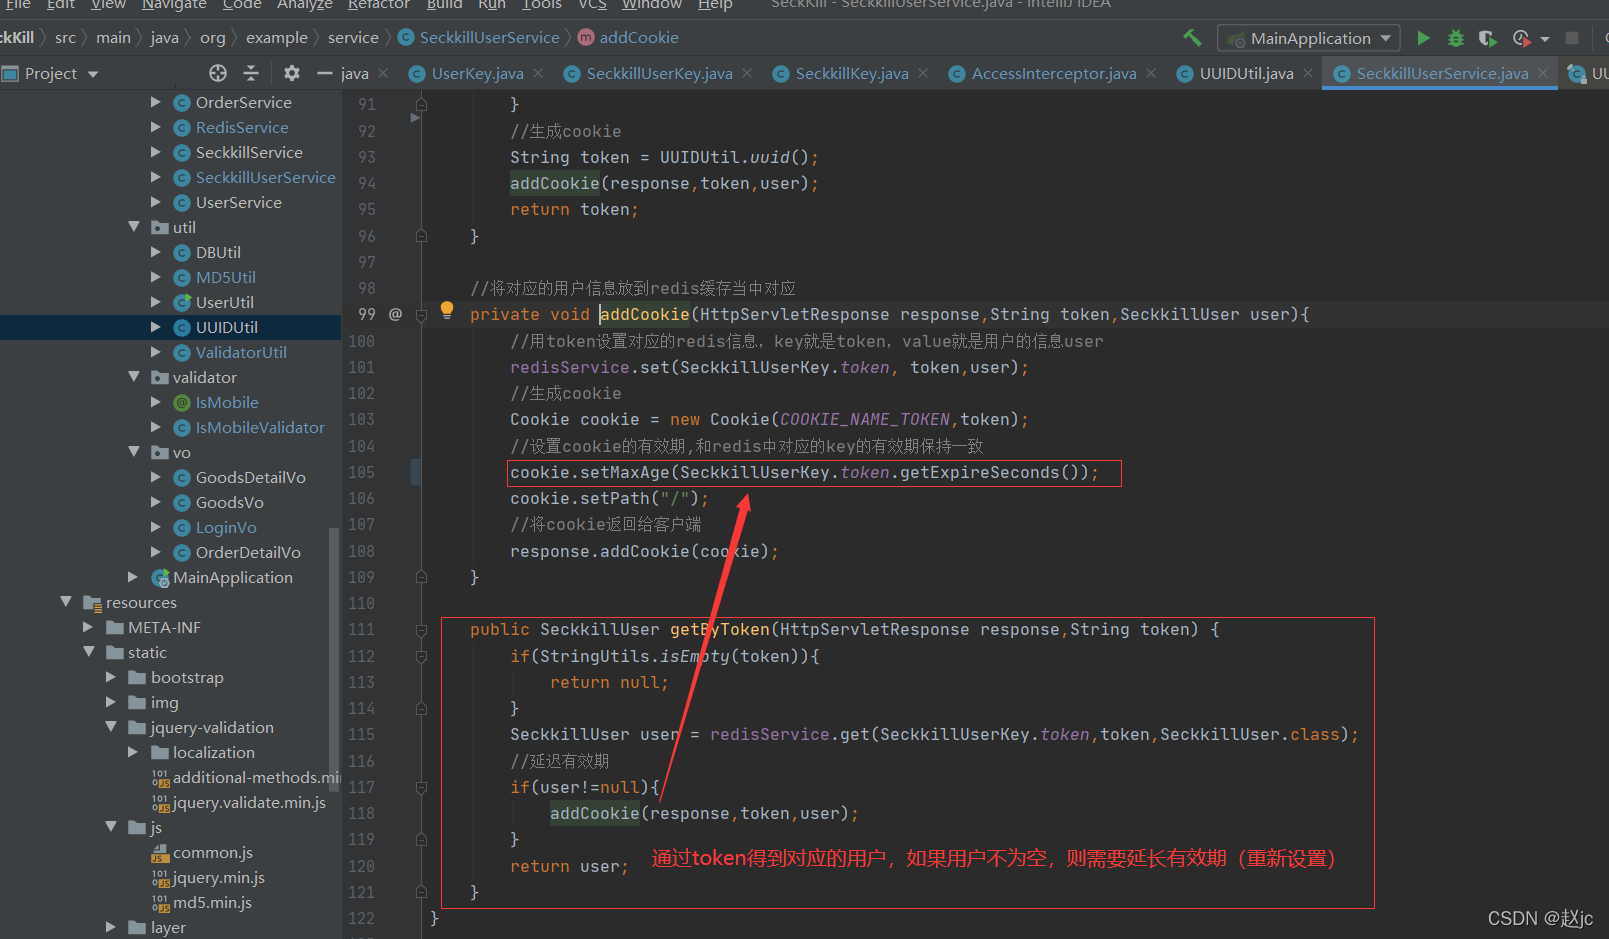Screen dimensions: 1609x939
Task: Open the MainApplication run configuration dropdown
Action: 1308,38
